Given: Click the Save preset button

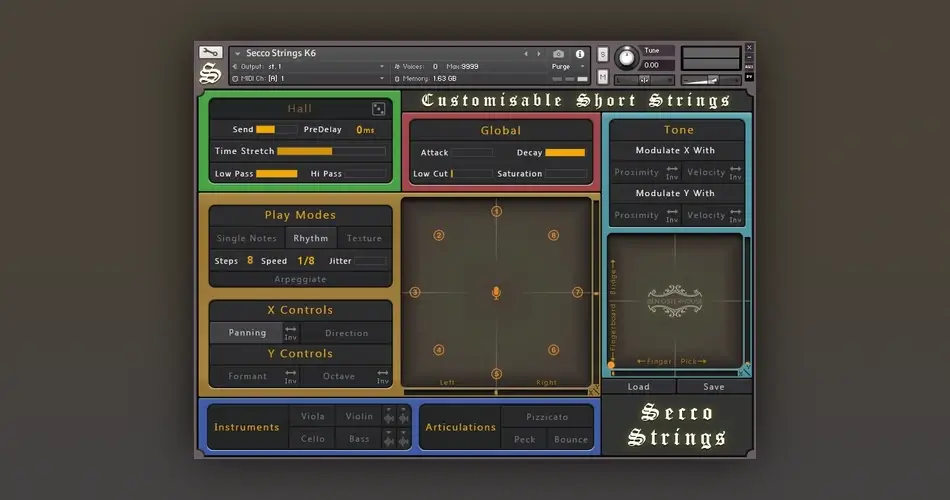Looking at the screenshot, I should click(714, 387).
